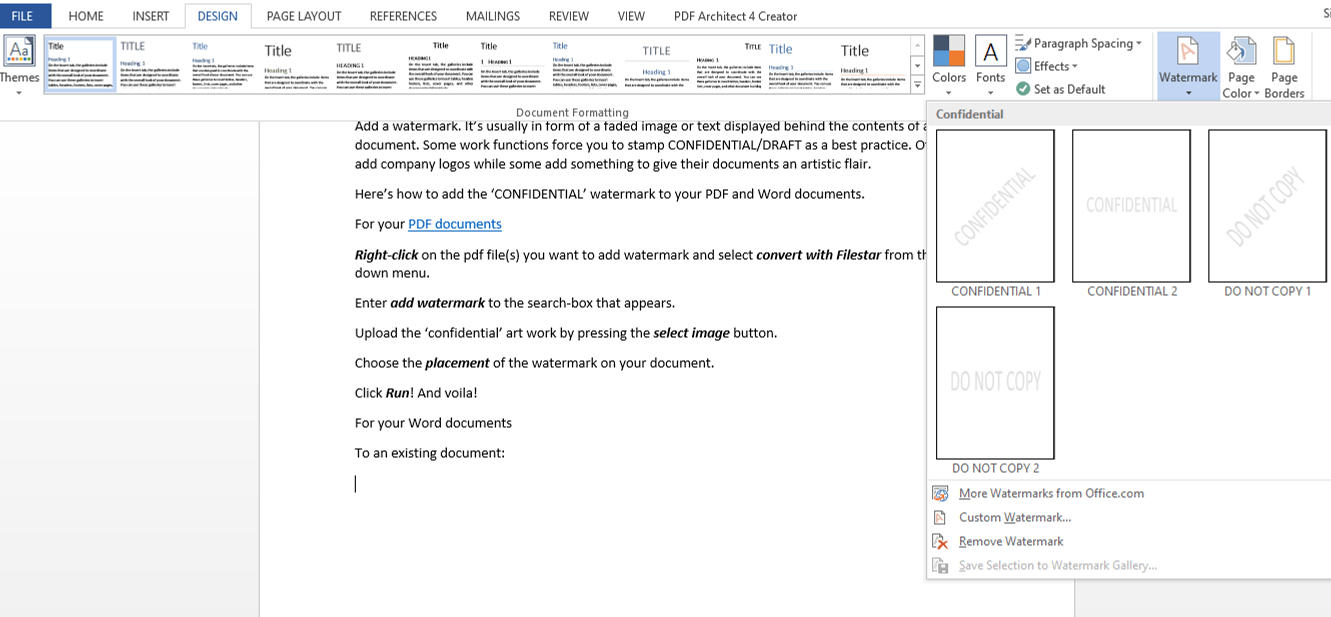1331x617 pixels.
Task: Open the Effects icon in ribbon
Action: (1023, 66)
